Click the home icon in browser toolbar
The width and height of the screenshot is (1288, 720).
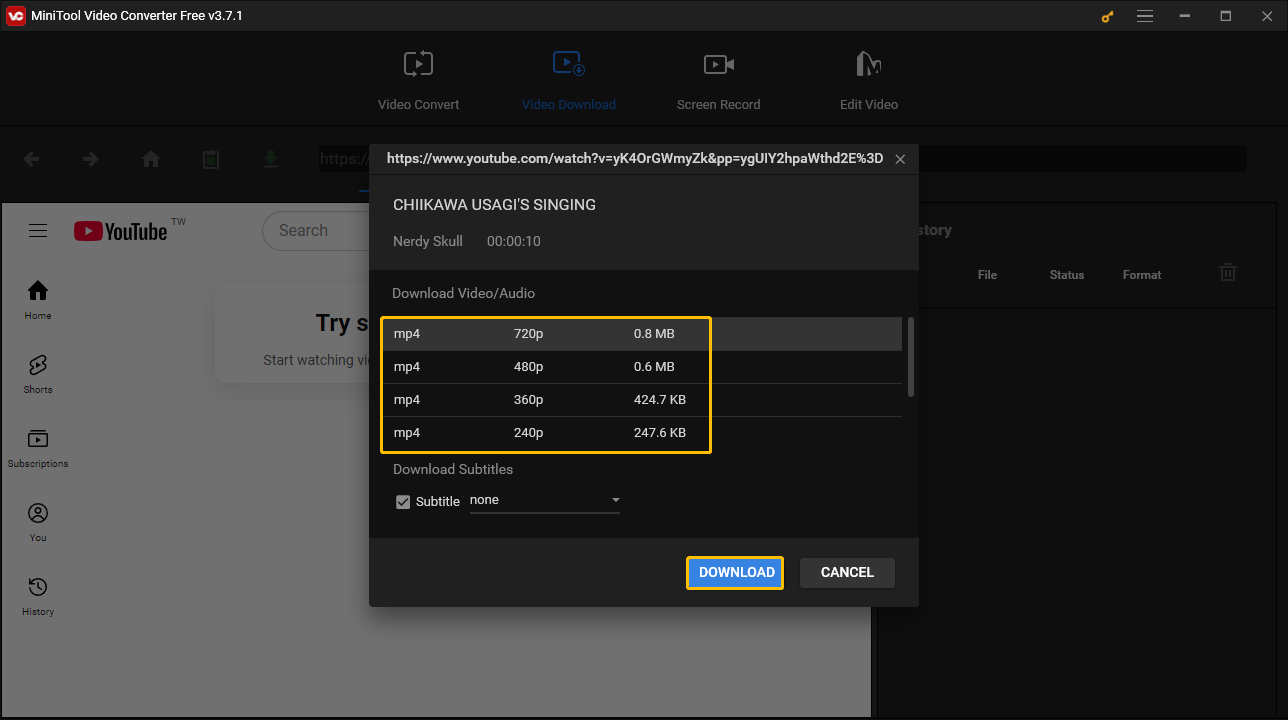click(x=151, y=159)
